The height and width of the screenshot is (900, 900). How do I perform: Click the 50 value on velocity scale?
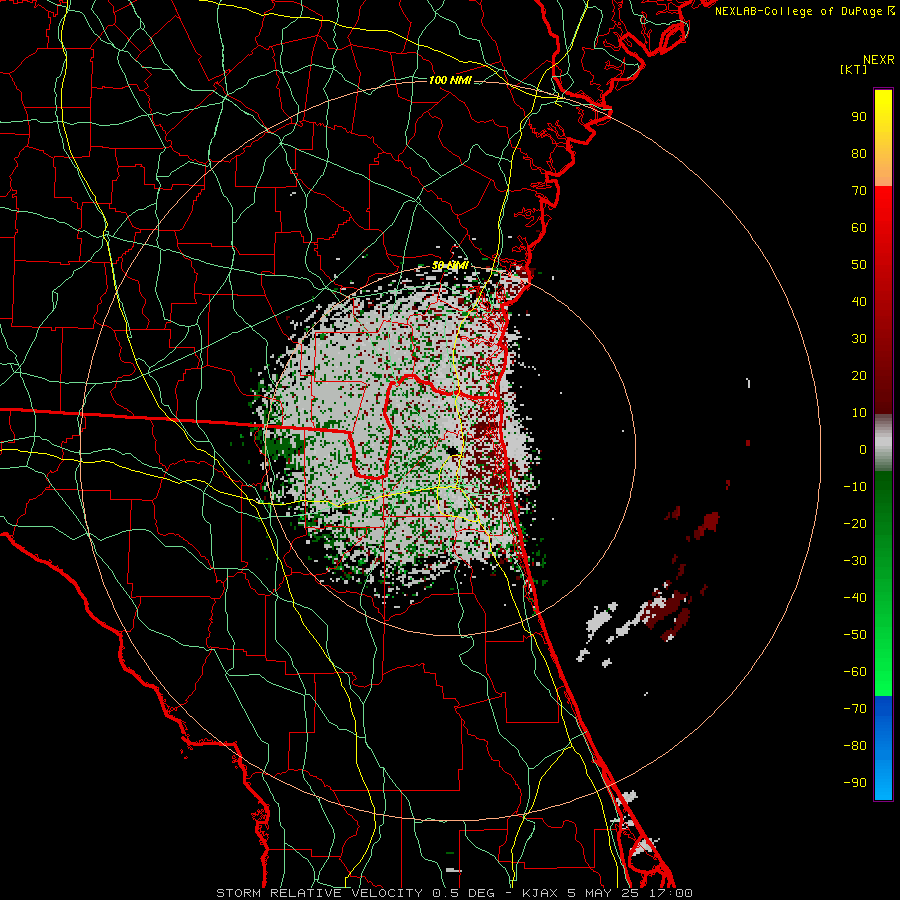pos(859,265)
